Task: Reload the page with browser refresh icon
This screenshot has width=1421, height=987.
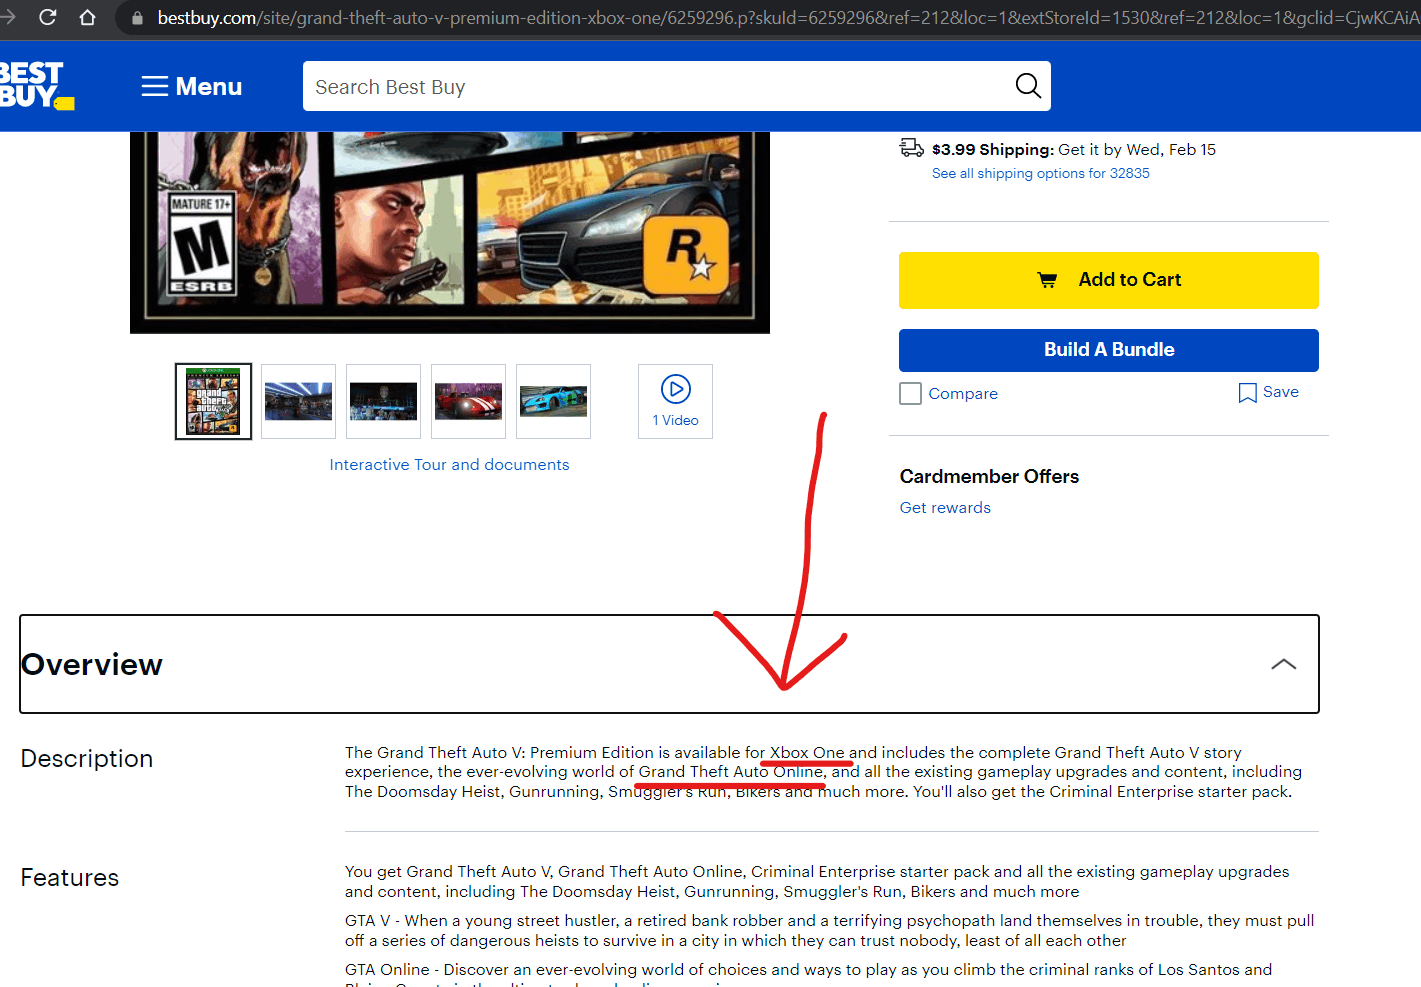Action: pyautogui.click(x=47, y=17)
